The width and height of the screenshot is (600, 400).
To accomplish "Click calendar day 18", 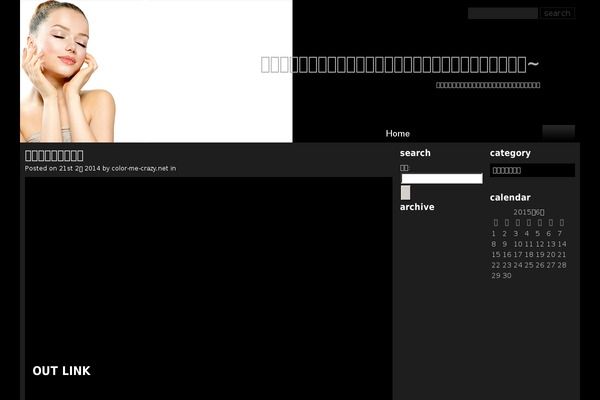I will (529, 255).
